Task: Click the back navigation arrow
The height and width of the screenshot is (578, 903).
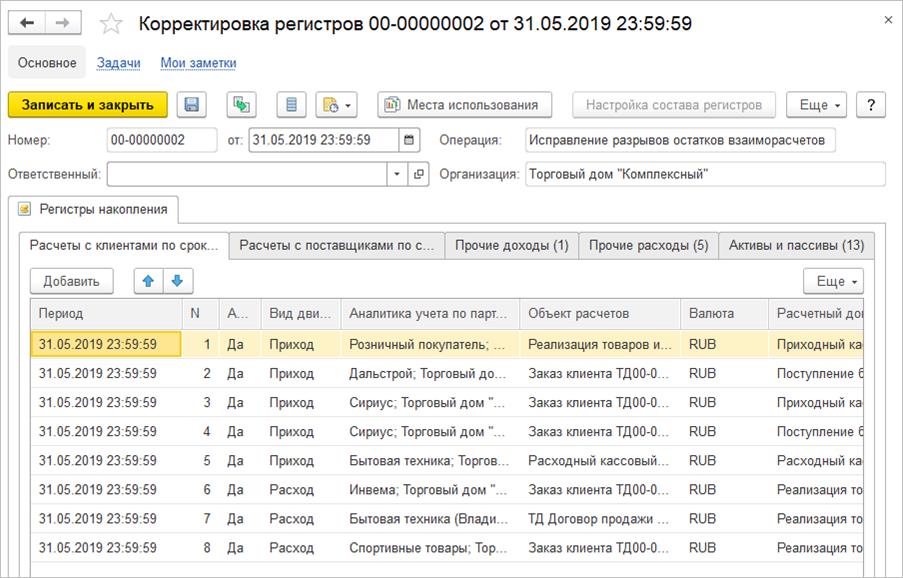Action: [27, 23]
